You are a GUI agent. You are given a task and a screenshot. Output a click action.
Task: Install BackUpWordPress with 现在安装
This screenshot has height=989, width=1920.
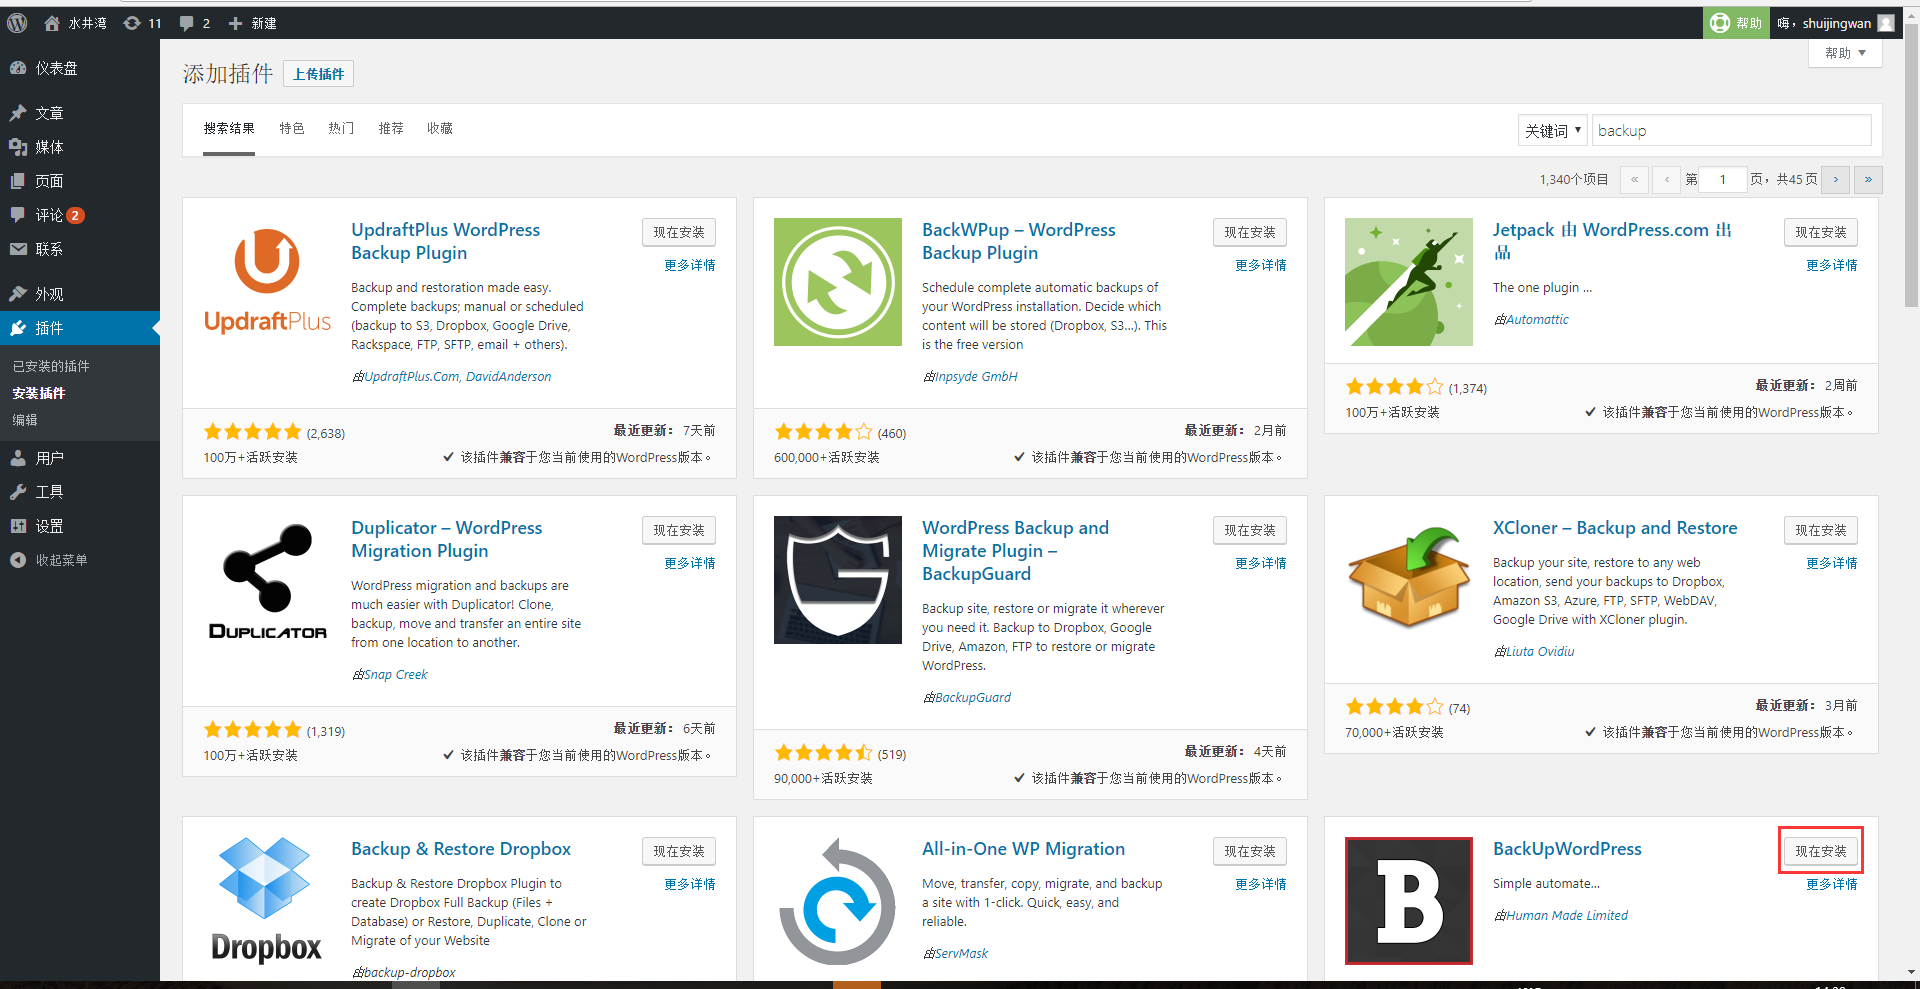tap(1821, 851)
